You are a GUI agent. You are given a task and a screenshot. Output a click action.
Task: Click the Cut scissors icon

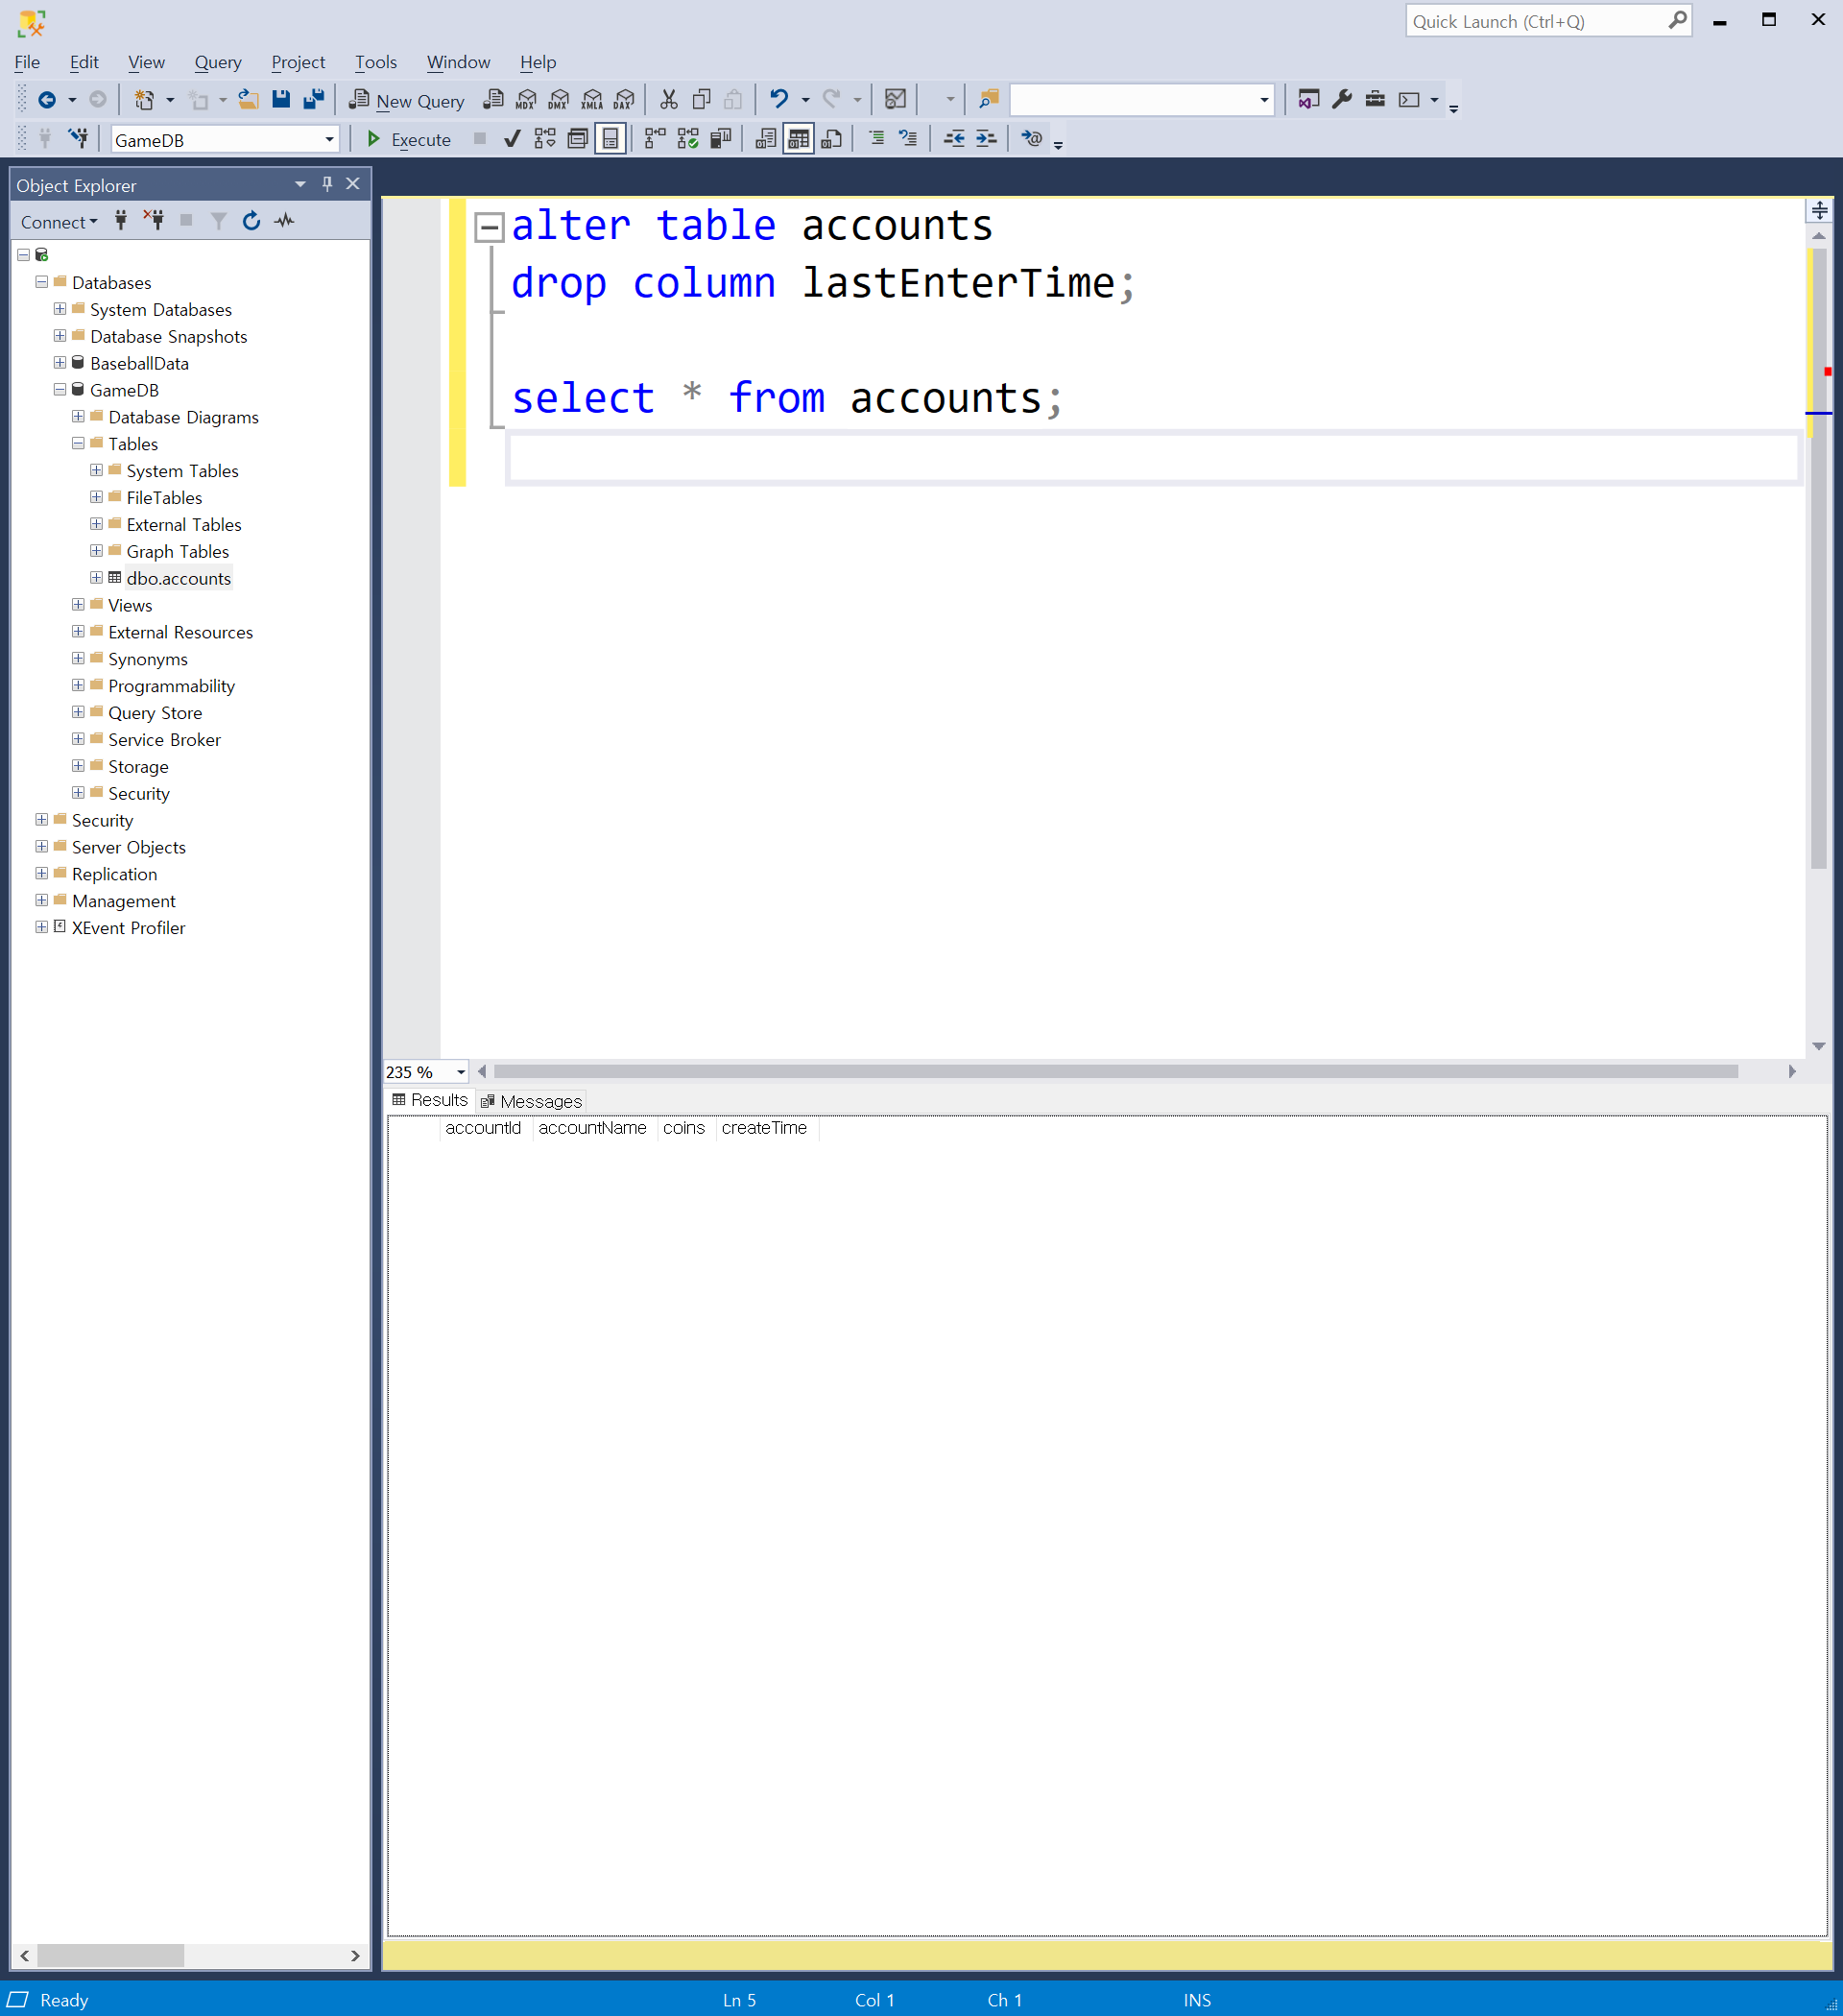coord(669,99)
